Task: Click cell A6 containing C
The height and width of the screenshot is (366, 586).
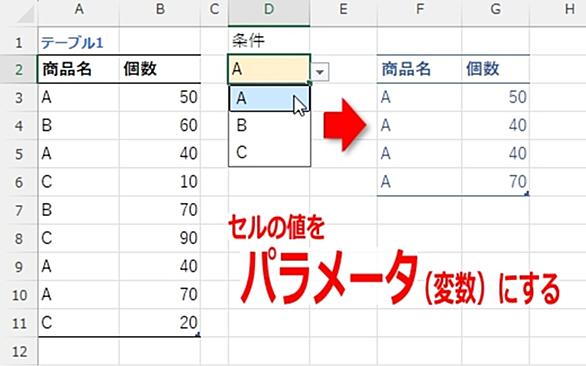Action: click(78, 182)
